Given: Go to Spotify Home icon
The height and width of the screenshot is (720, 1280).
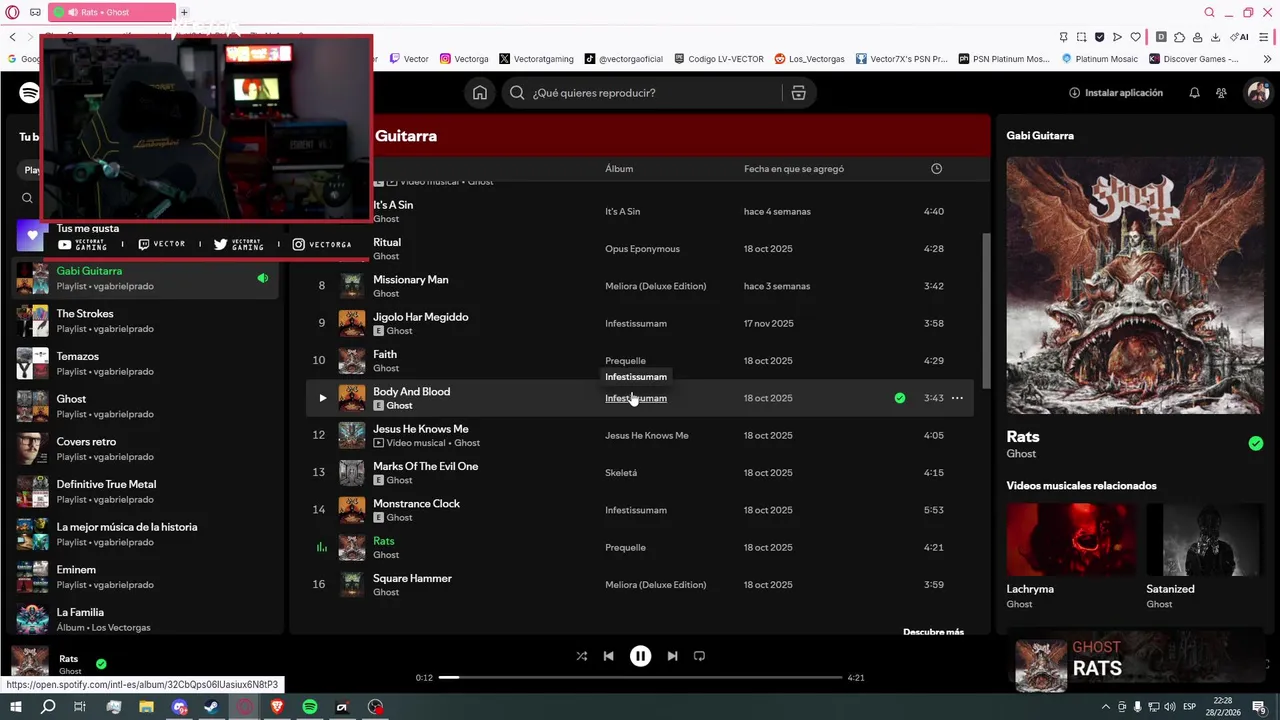Looking at the screenshot, I should [x=480, y=93].
